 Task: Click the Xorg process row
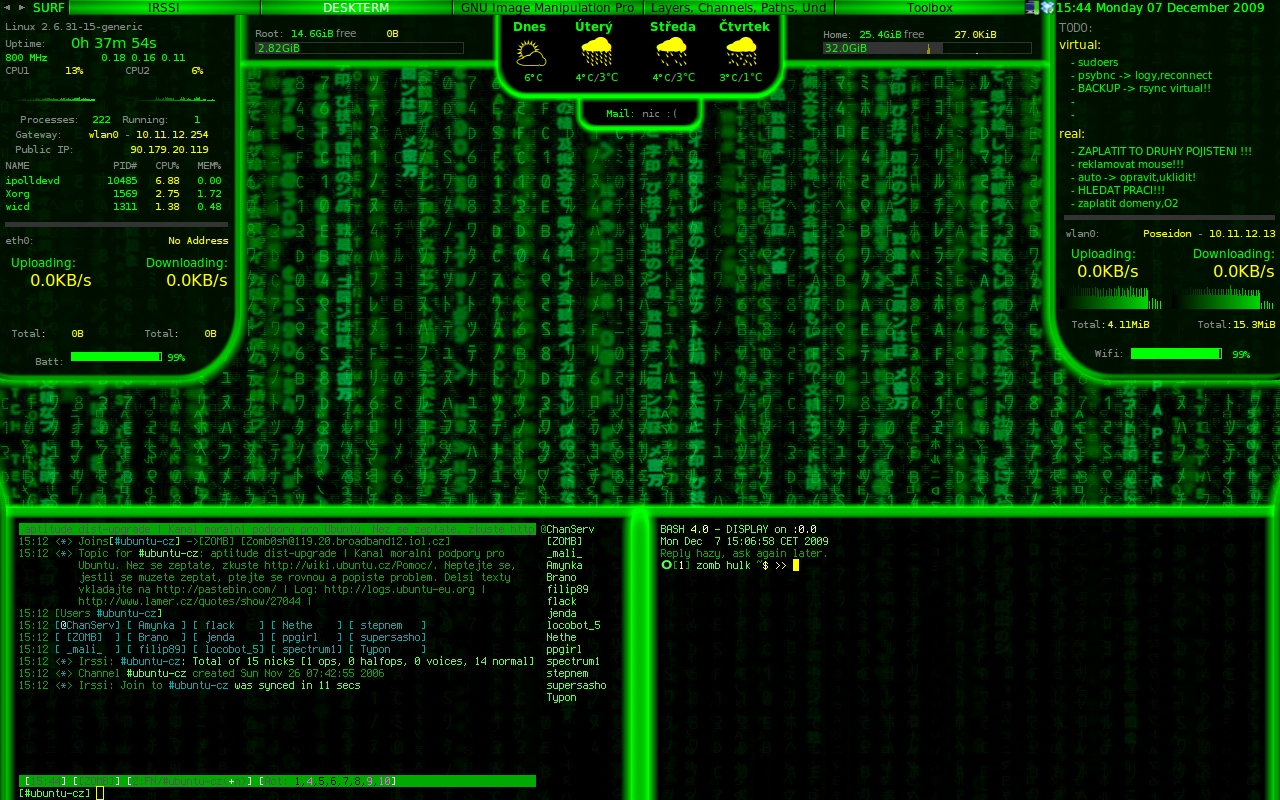[113, 194]
